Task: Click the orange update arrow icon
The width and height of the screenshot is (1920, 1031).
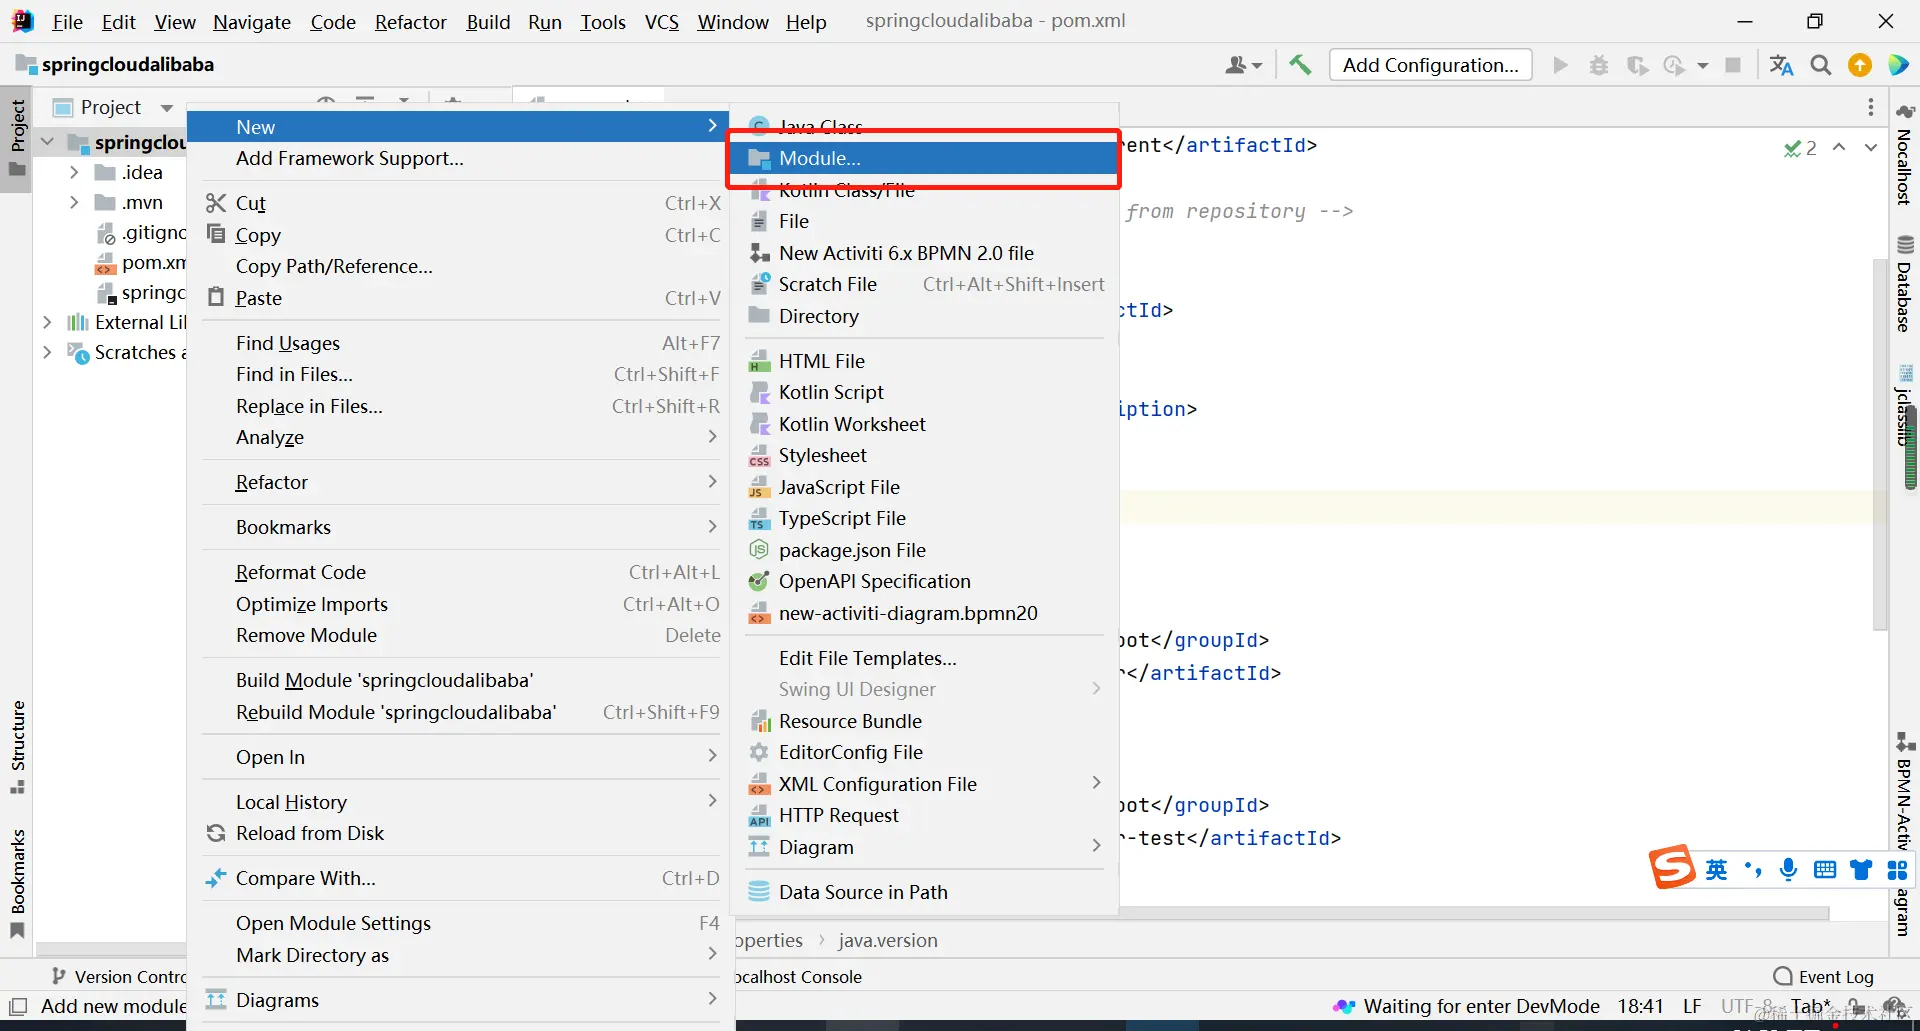Action: (1860, 65)
